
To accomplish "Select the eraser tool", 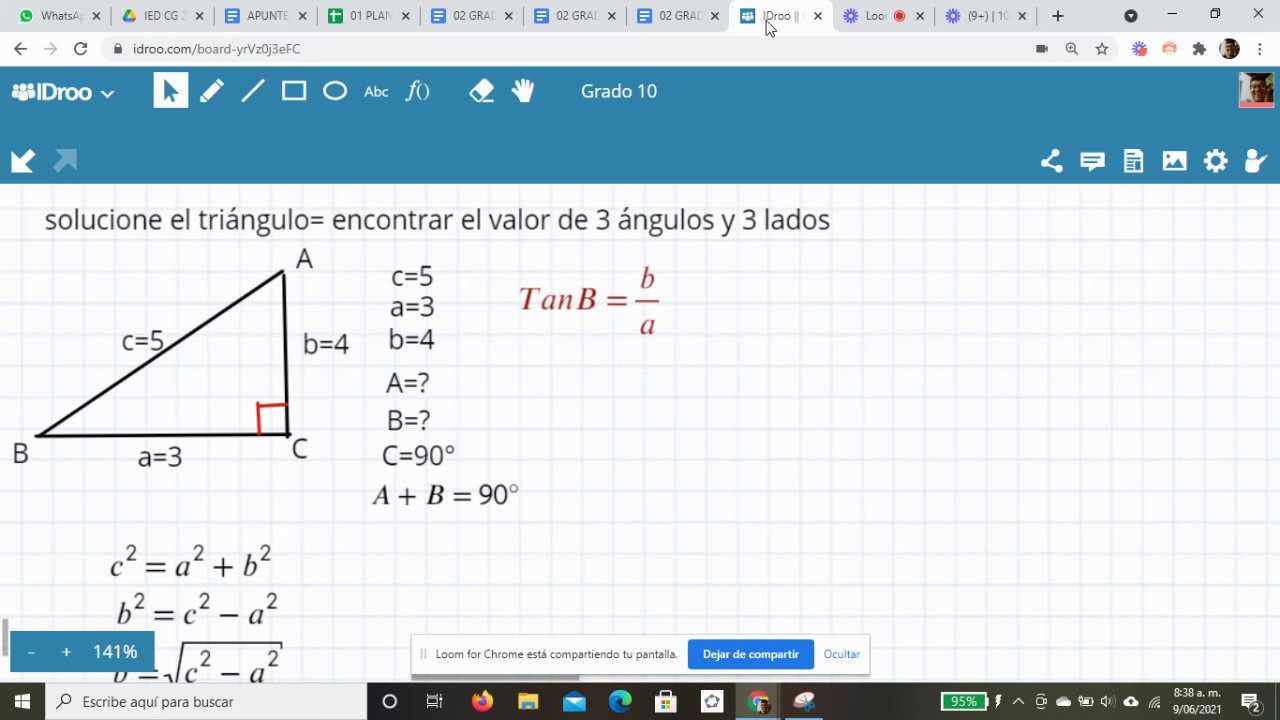I will 482,91.
